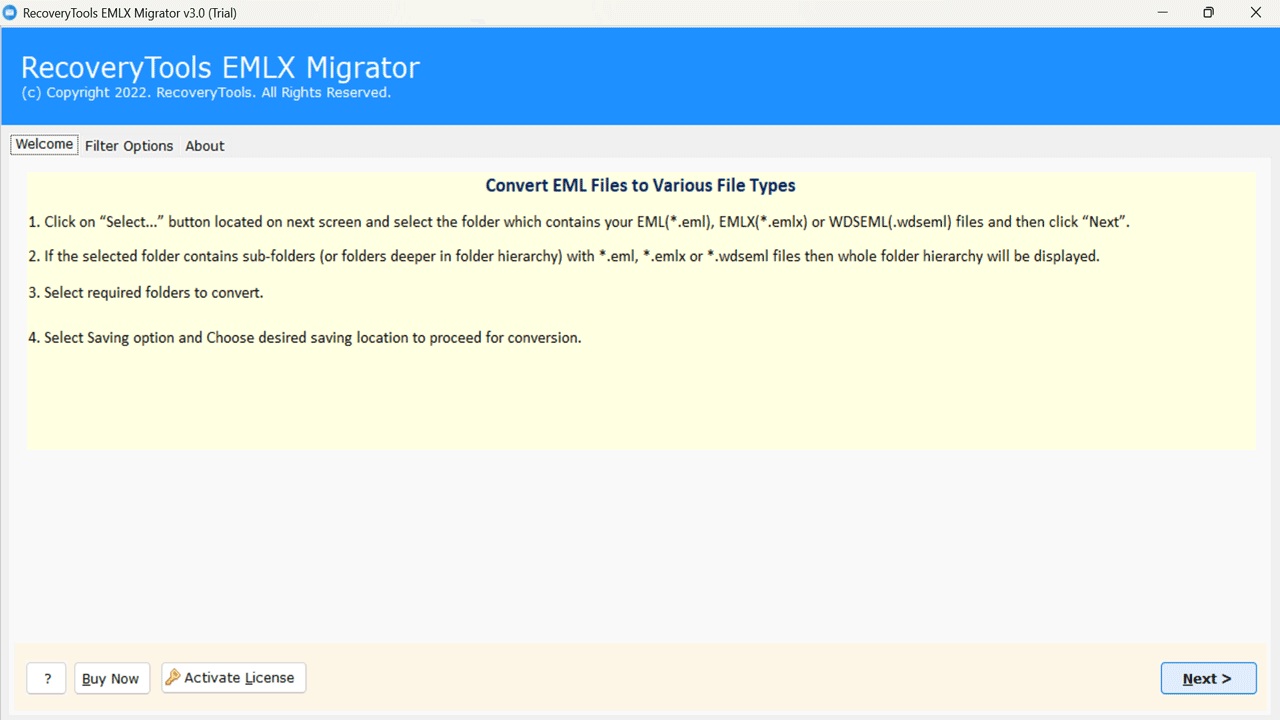
Task: Click the Buy Now button
Action: click(x=111, y=678)
